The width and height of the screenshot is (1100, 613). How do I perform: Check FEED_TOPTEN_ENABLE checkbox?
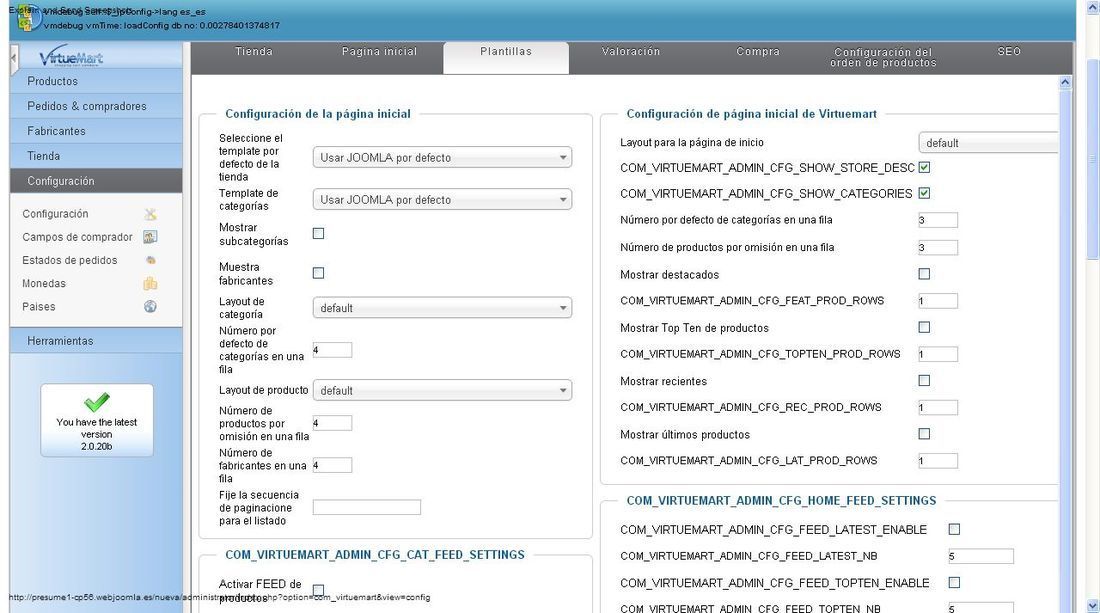pos(954,583)
